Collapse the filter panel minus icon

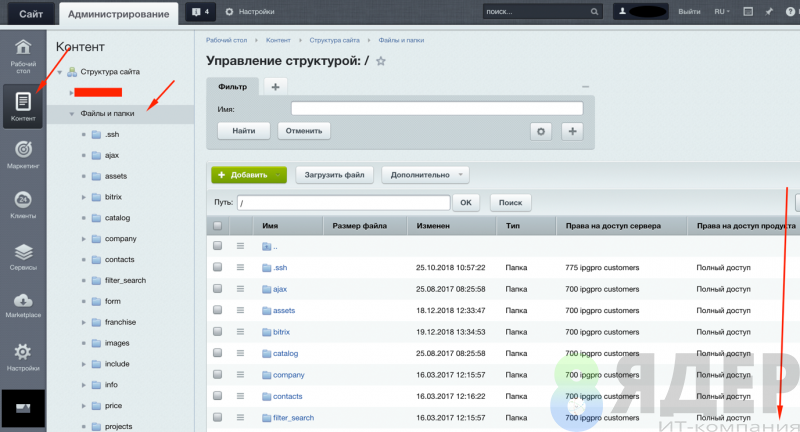click(x=585, y=87)
